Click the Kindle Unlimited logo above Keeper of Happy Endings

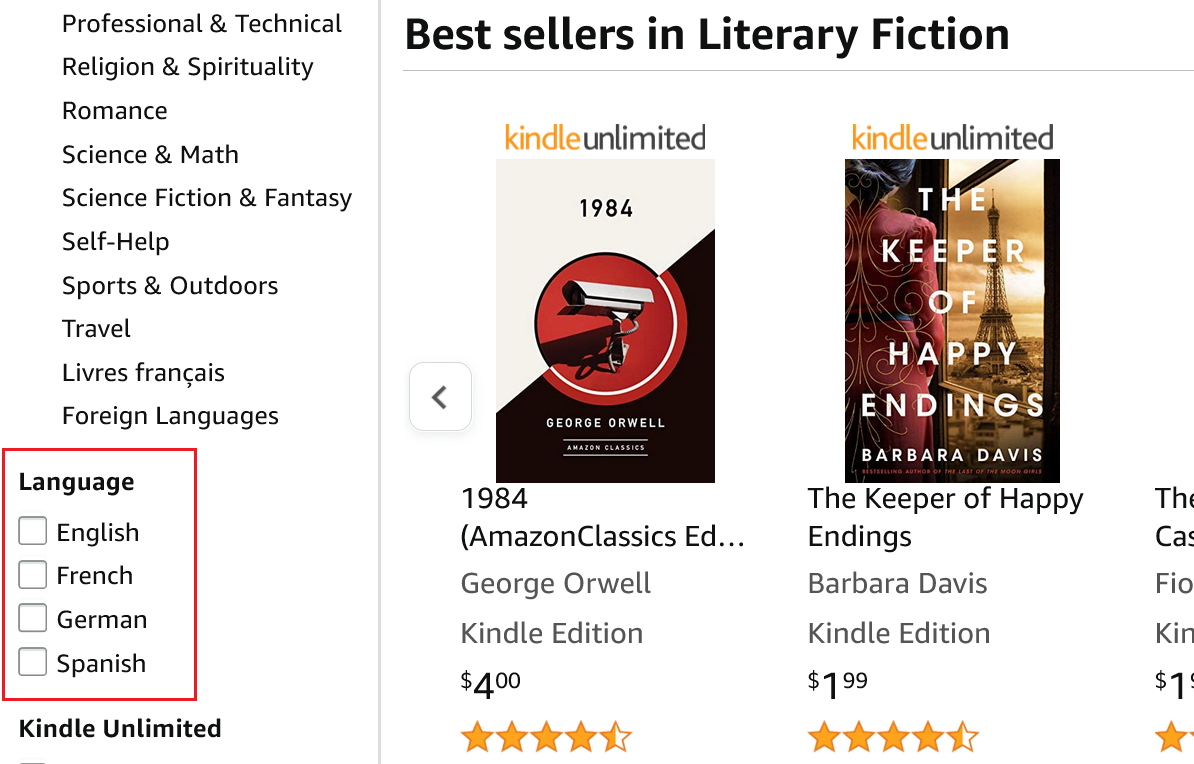pos(953,139)
